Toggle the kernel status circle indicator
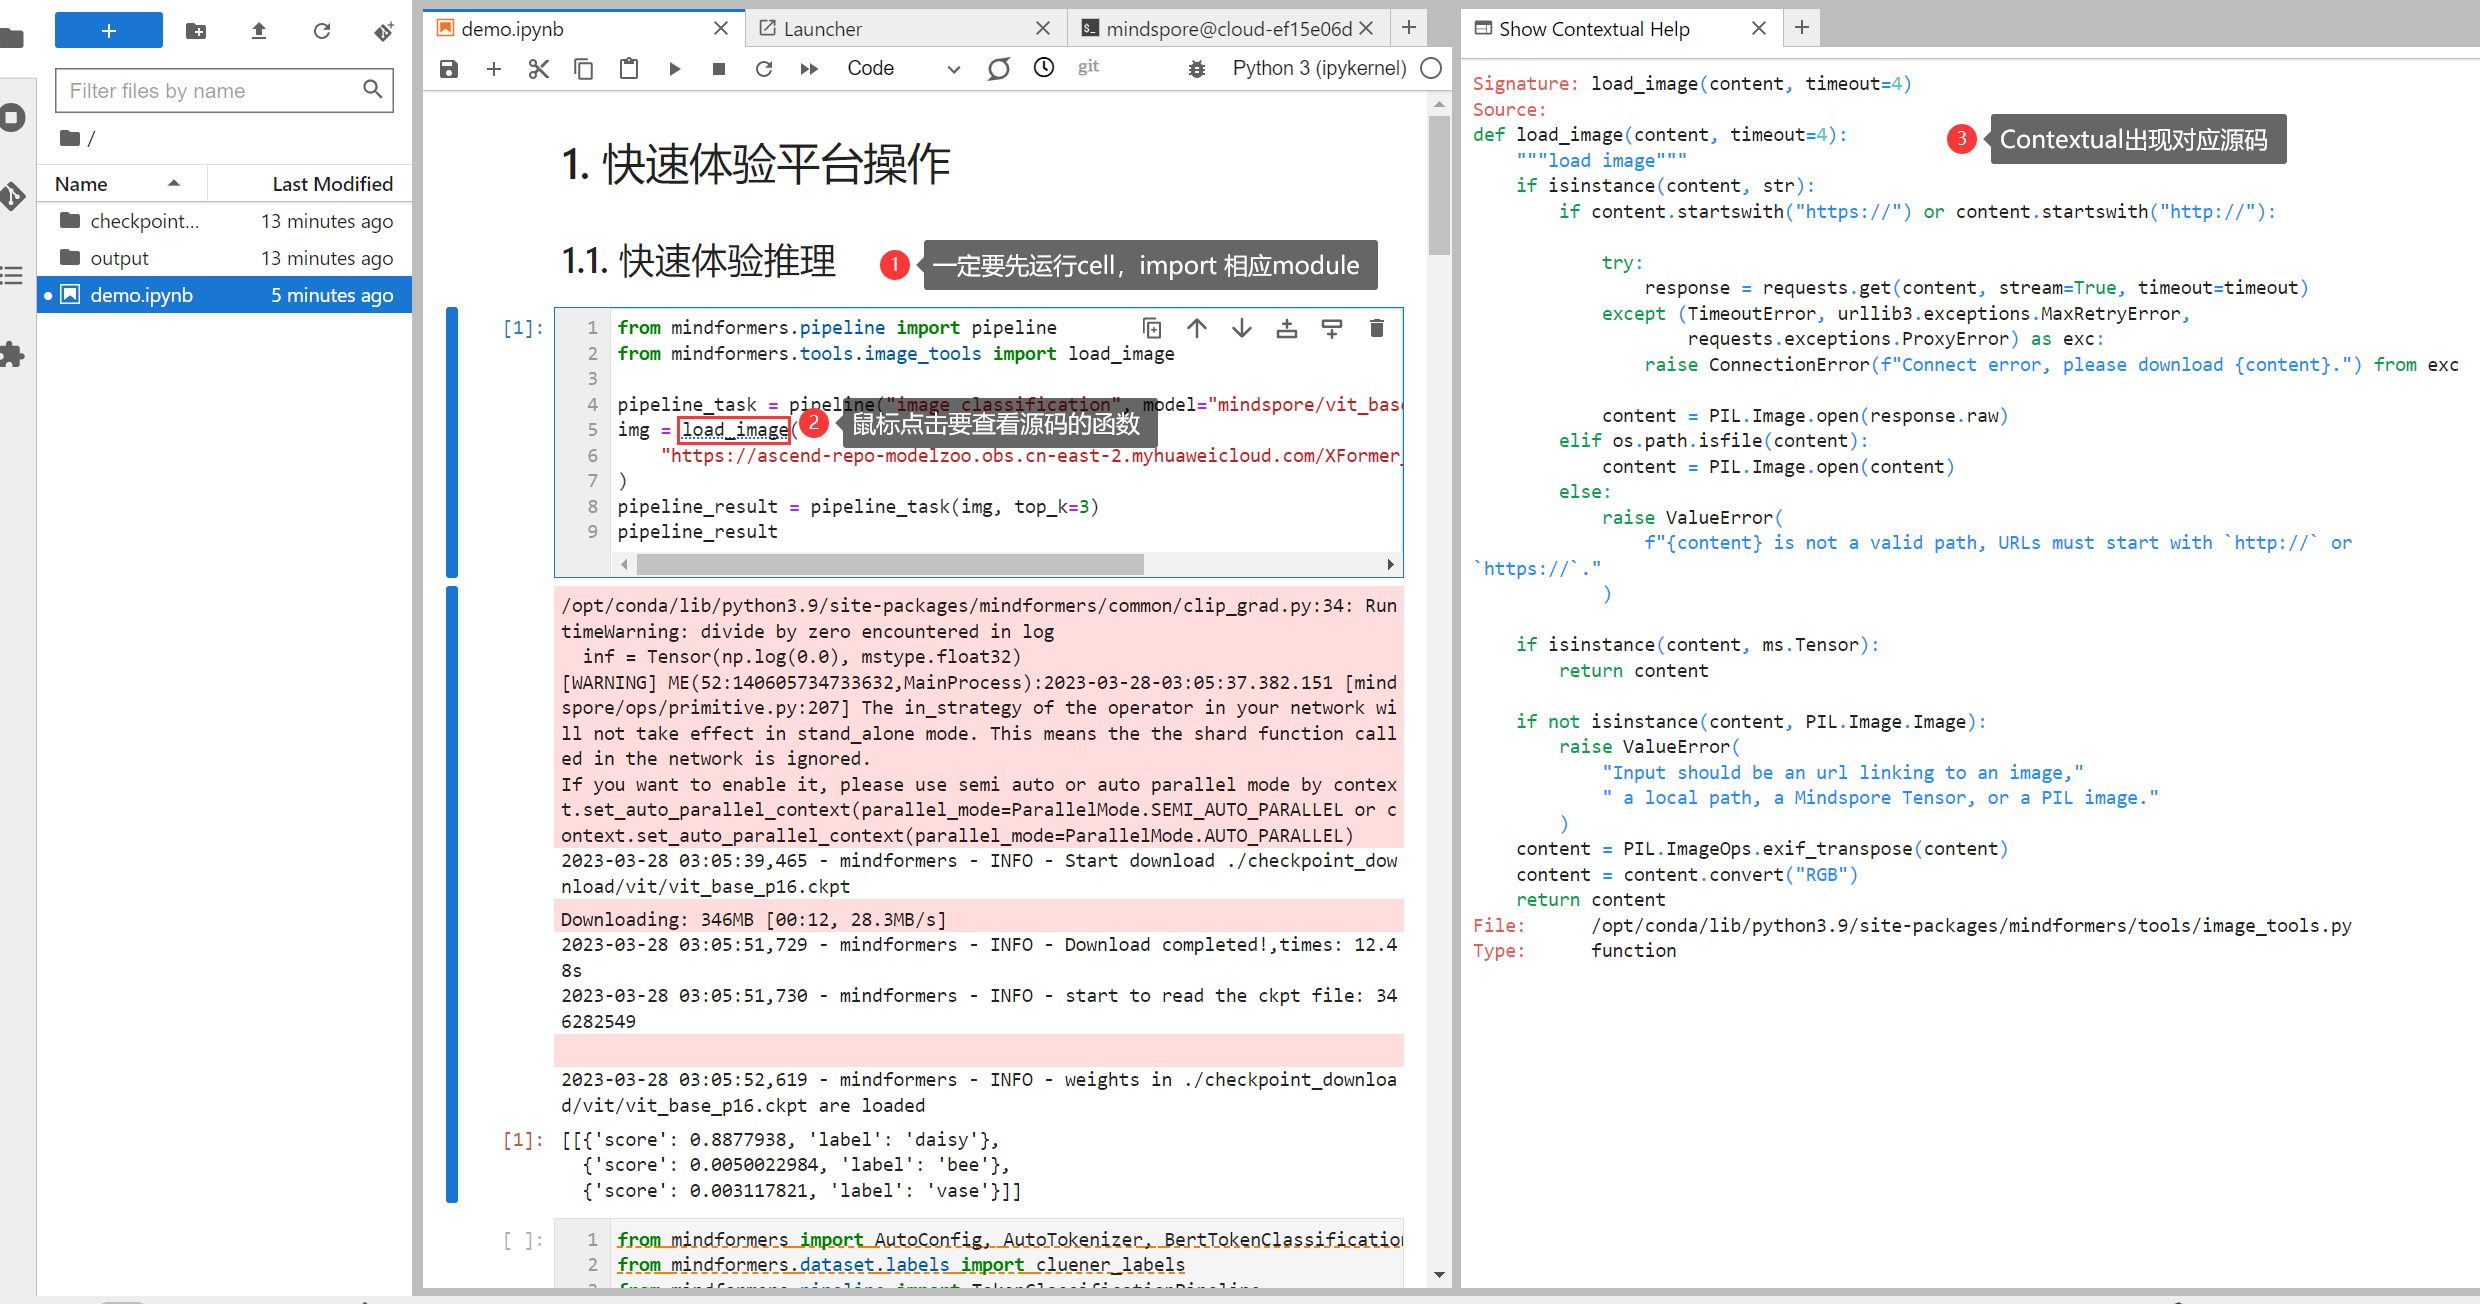The height and width of the screenshot is (1304, 2480). (1431, 69)
